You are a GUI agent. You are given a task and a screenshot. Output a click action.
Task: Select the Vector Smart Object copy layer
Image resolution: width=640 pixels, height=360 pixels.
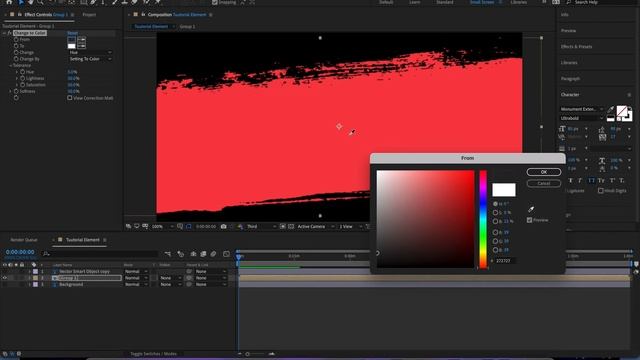pos(84,271)
